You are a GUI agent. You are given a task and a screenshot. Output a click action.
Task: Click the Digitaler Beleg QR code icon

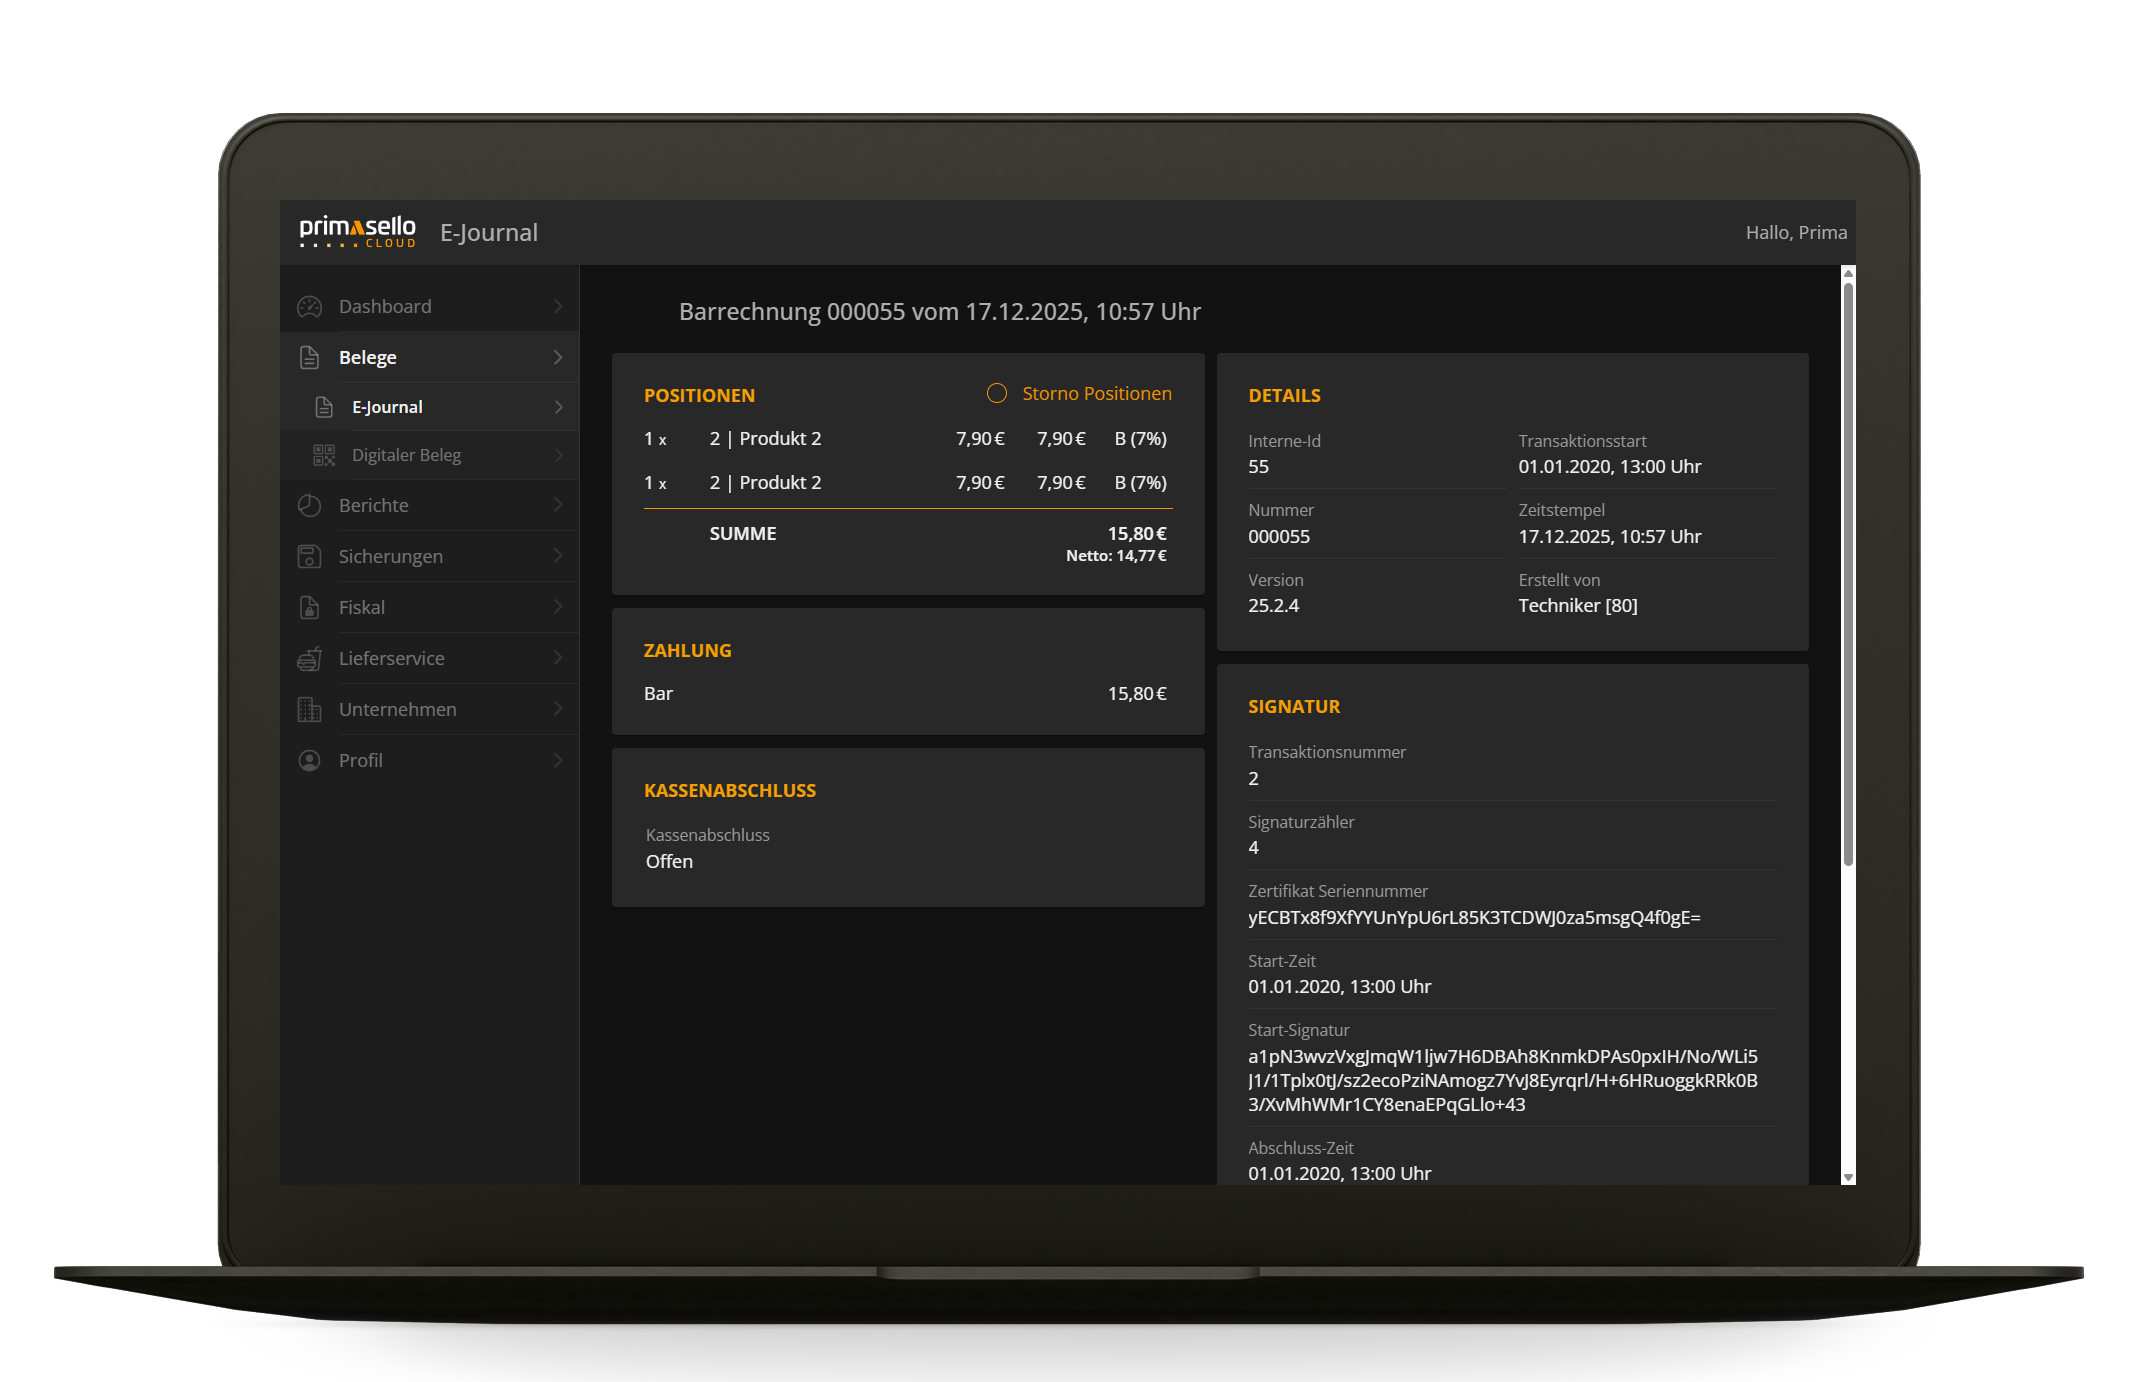(x=324, y=455)
